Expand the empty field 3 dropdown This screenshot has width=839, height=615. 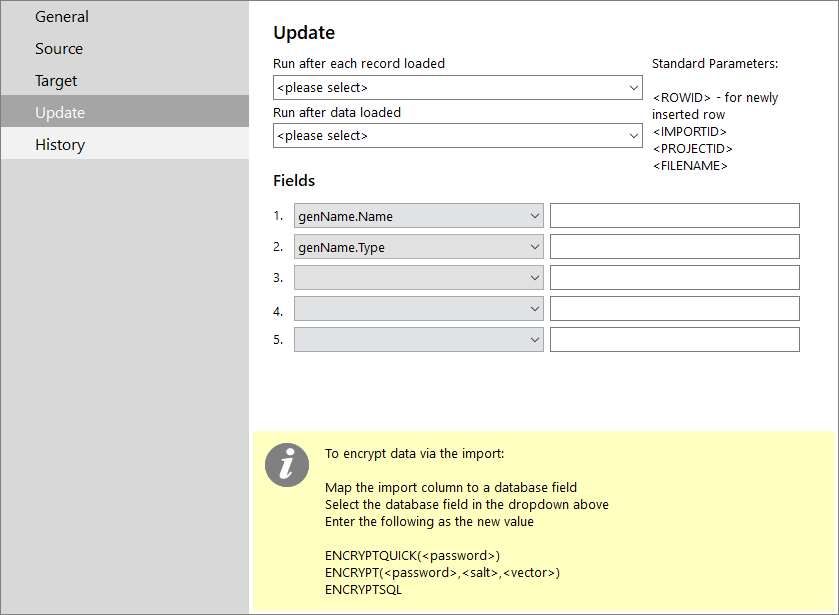pyautogui.click(x=418, y=278)
